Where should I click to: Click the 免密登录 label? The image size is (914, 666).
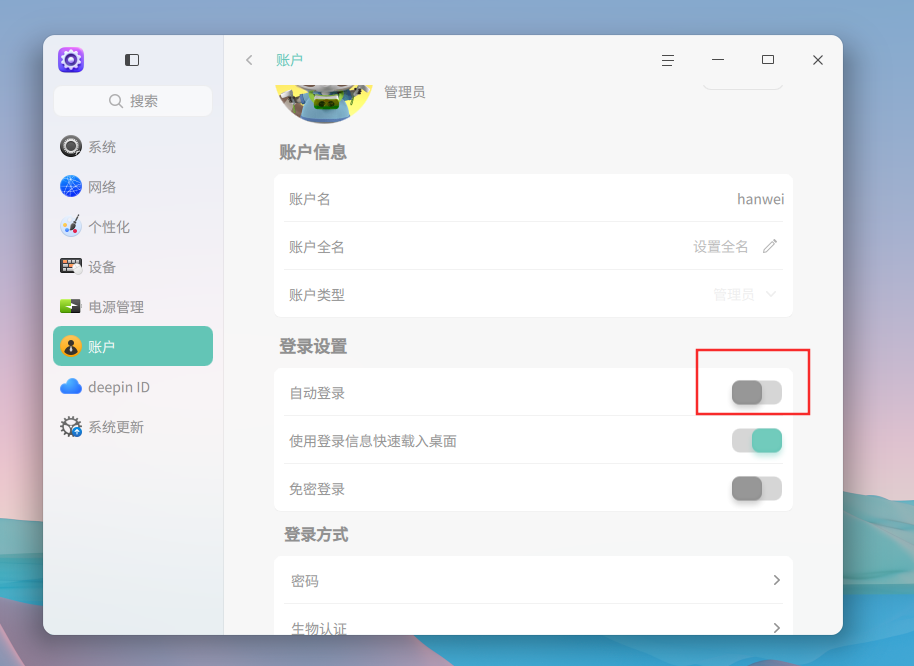(317, 488)
